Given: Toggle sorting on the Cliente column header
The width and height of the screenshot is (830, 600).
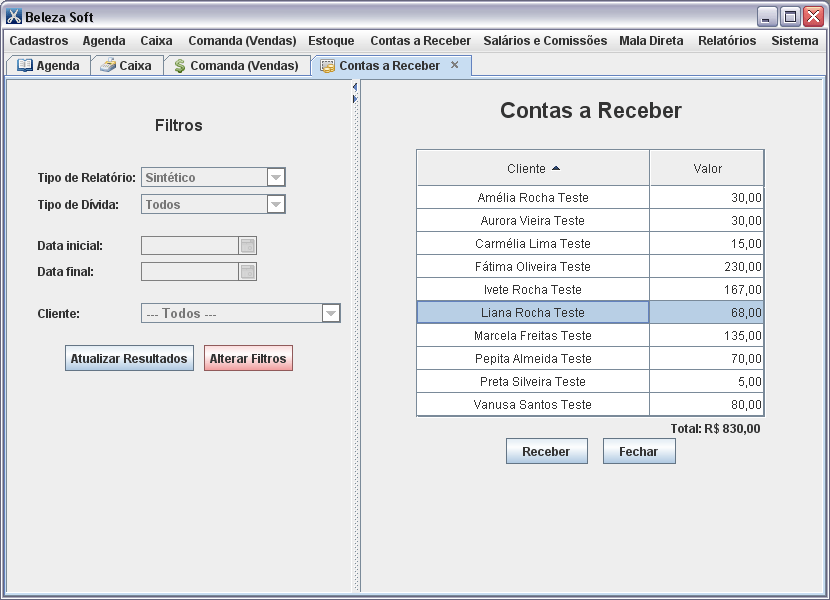Looking at the screenshot, I should (x=532, y=167).
